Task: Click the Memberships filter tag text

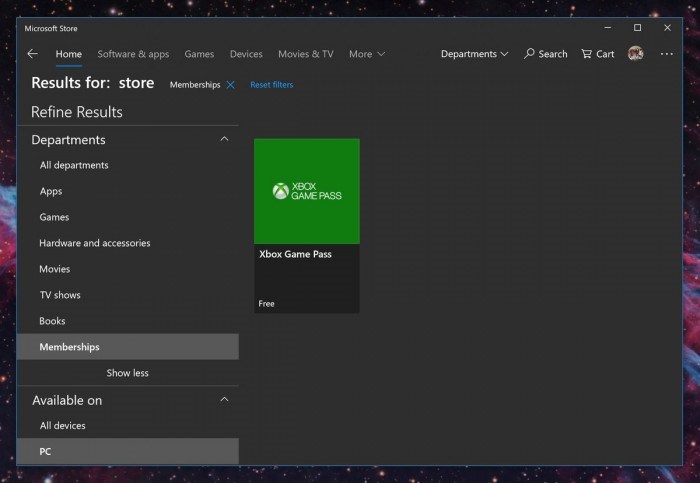Action: click(x=195, y=85)
